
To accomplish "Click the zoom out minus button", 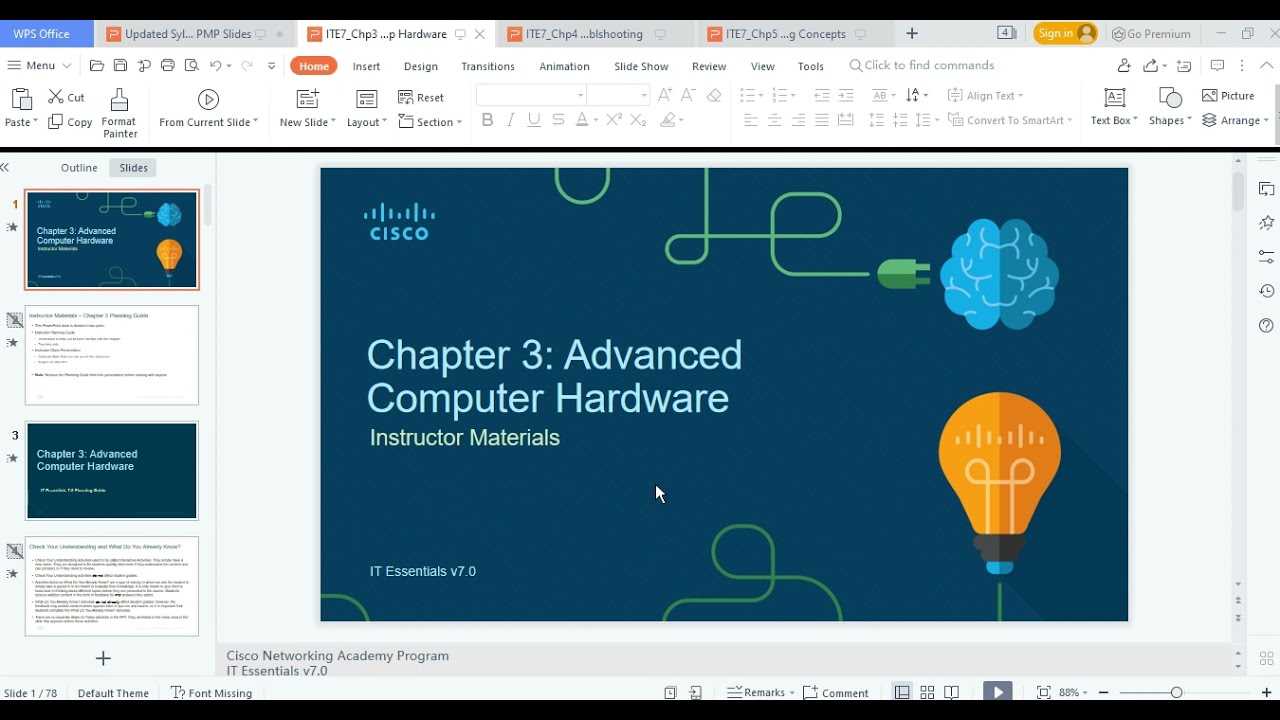I will pyautogui.click(x=1104, y=692).
